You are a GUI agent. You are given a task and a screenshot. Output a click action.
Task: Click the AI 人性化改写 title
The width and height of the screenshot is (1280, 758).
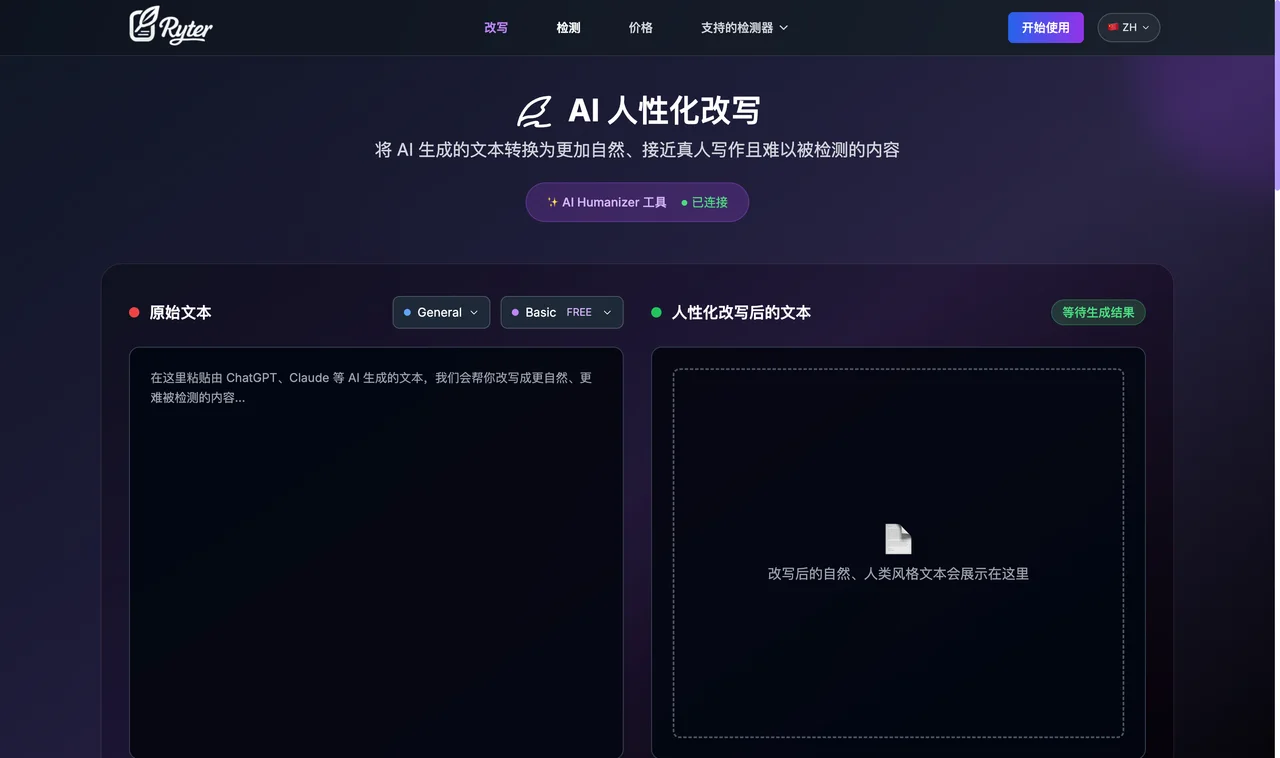[664, 111]
